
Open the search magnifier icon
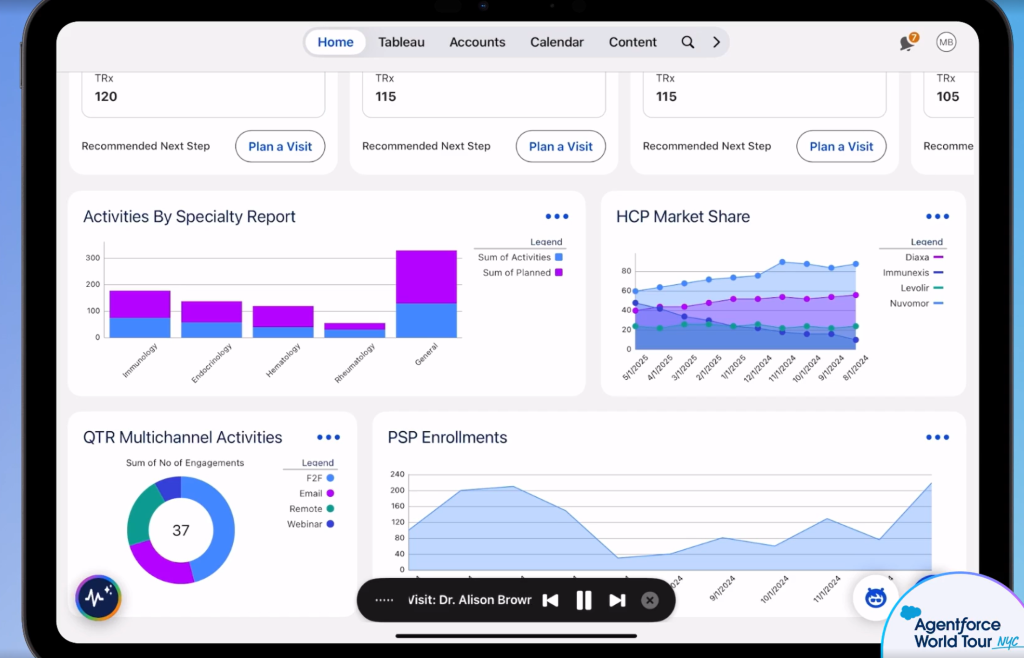click(688, 42)
